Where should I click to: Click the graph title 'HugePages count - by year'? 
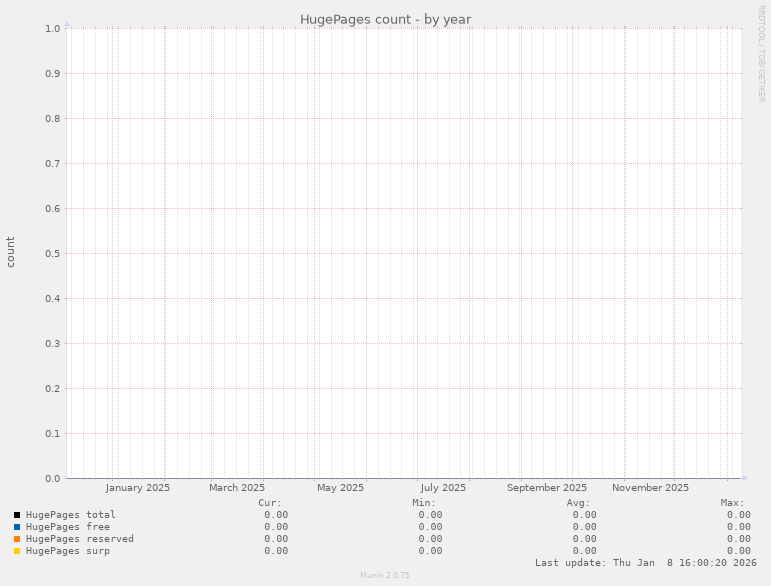[x=386, y=20]
